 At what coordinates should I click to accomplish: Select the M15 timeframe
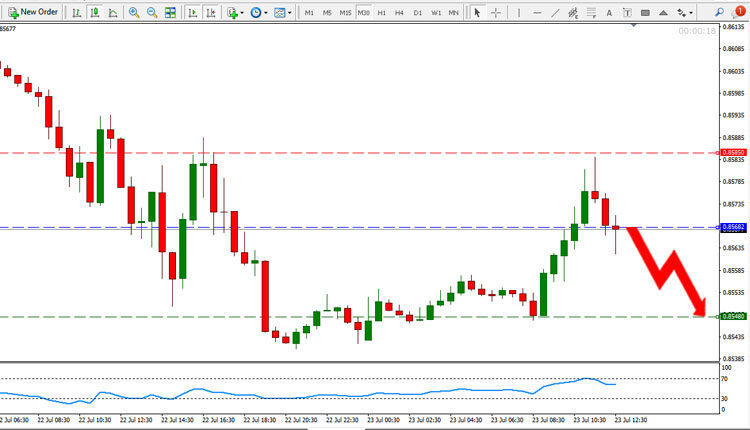point(345,13)
